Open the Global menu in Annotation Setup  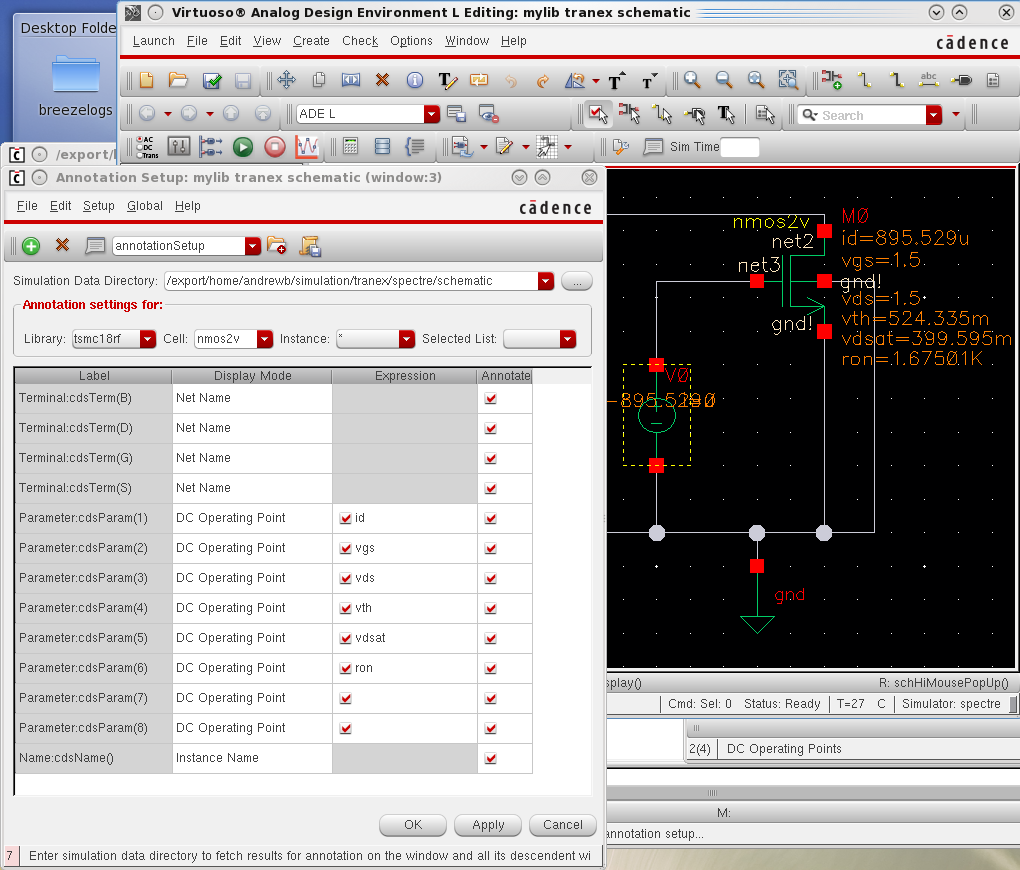click(145, 206)
